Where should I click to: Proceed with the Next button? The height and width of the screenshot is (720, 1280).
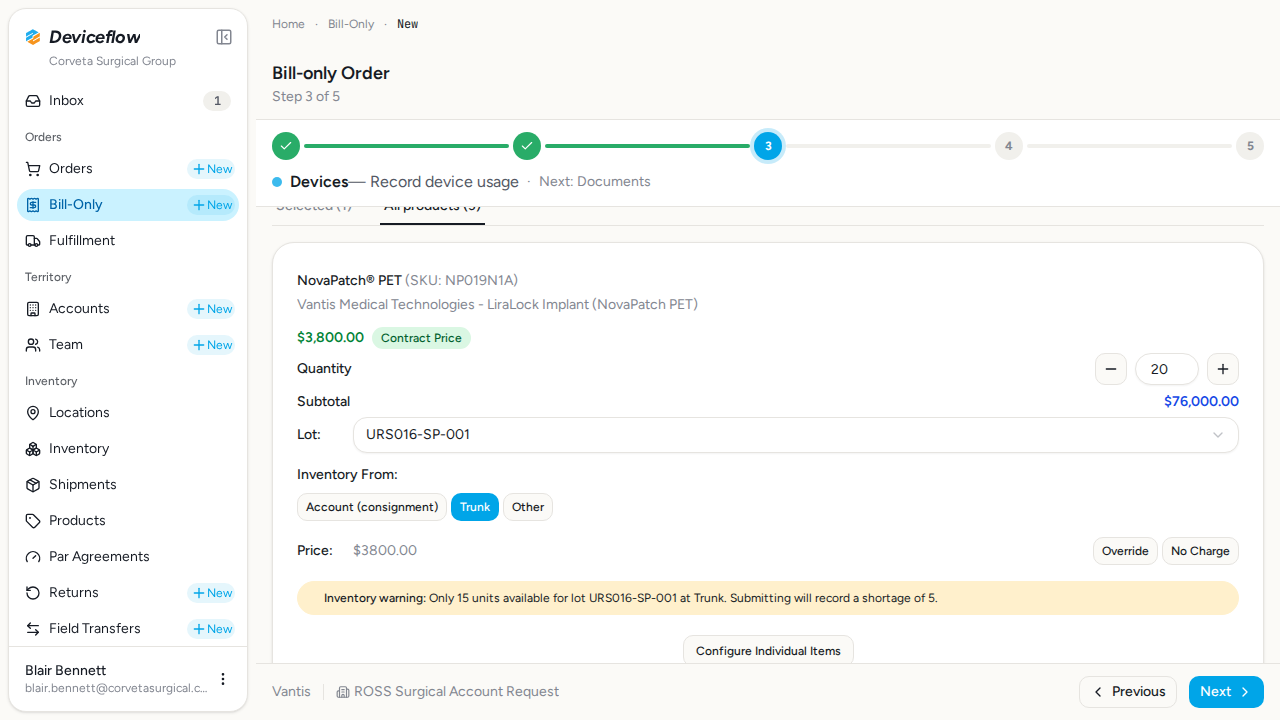coord(1226,692)
